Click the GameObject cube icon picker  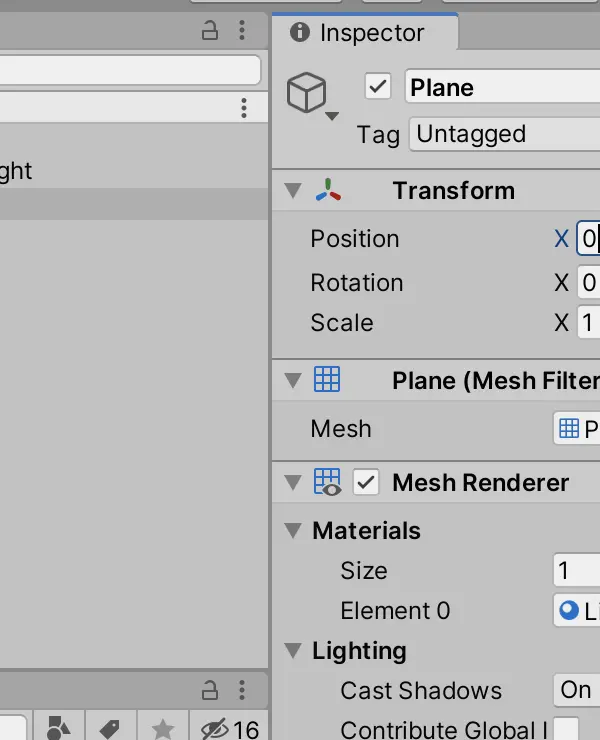(x=312, y=95)
